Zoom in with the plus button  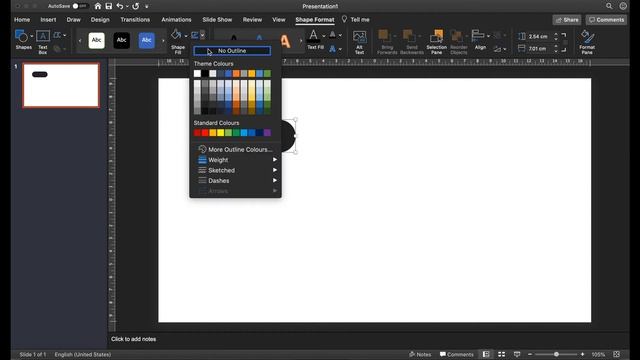click(x=582, y=354)
